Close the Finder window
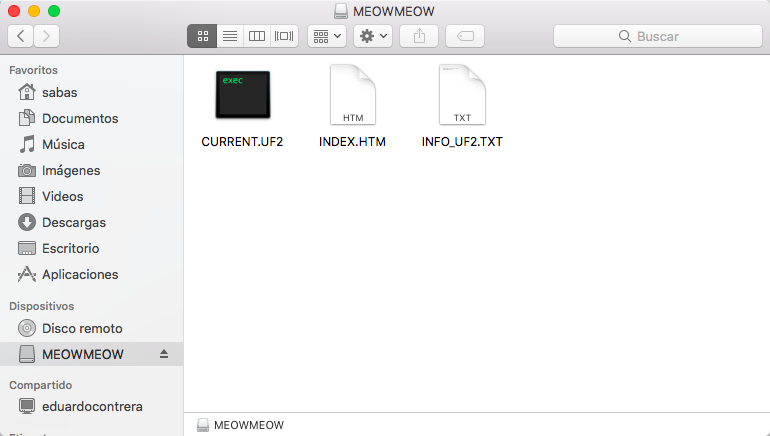 pos(14,11)
